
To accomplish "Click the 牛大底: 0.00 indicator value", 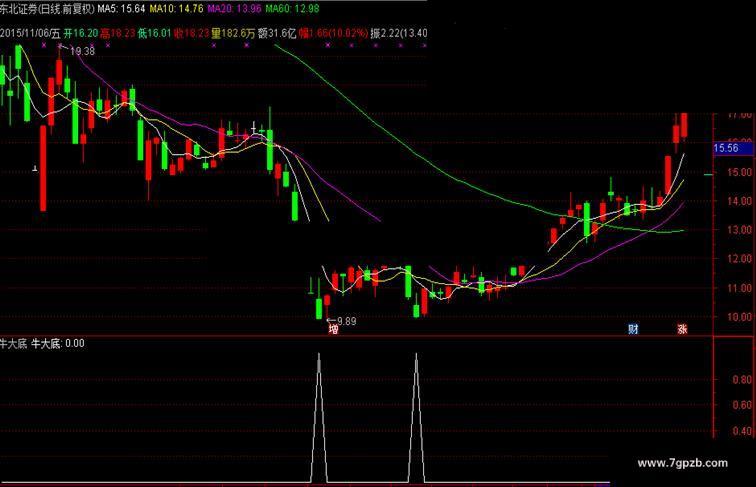I will tap(58, 343).
